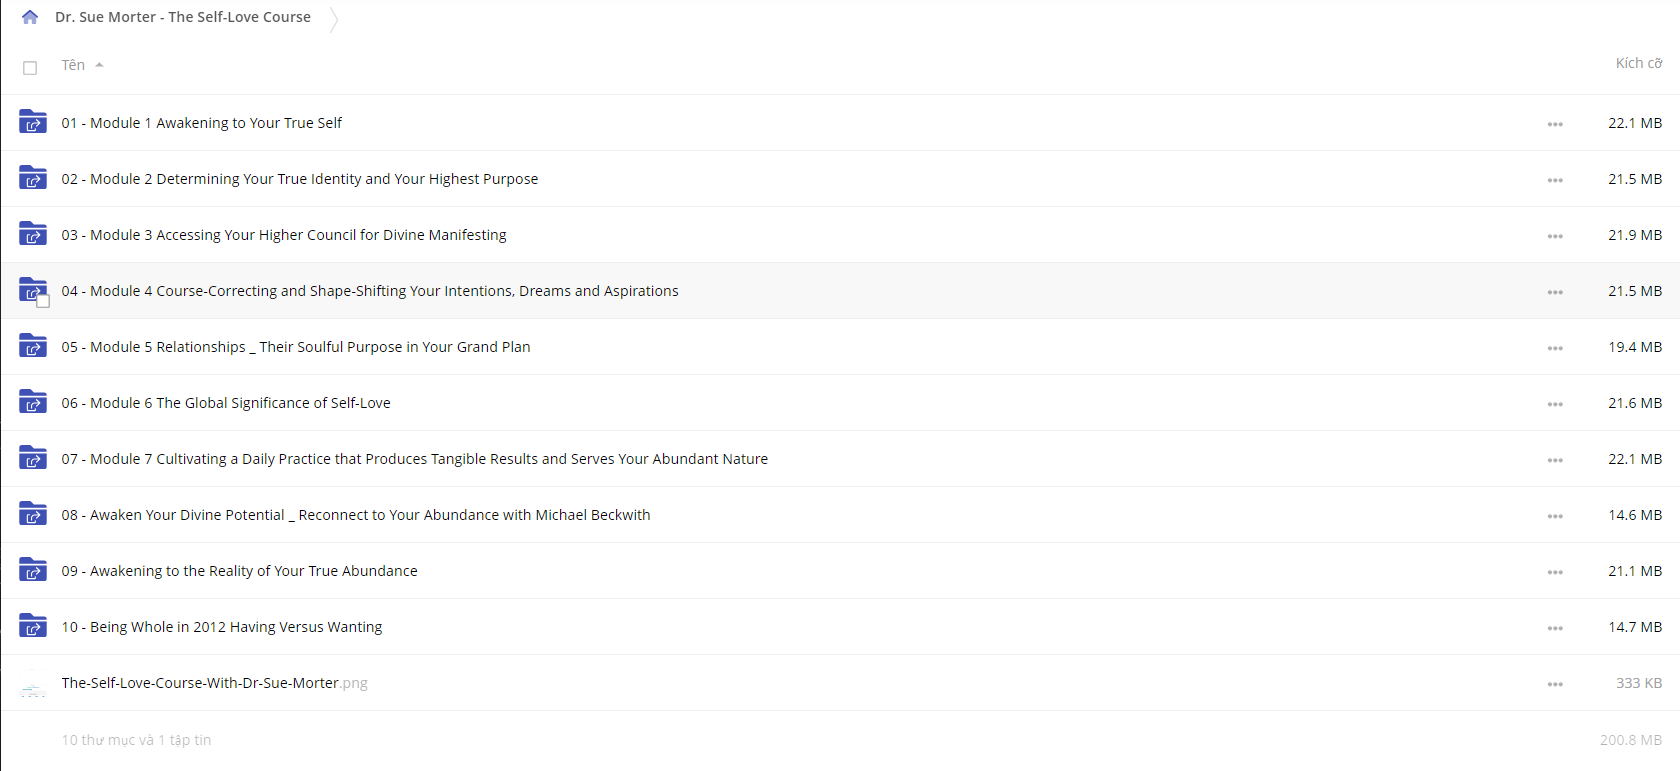Open Dr. Sue Morter breadcrumb folder
Screen dimensions: 1680x771
[183, 17]
